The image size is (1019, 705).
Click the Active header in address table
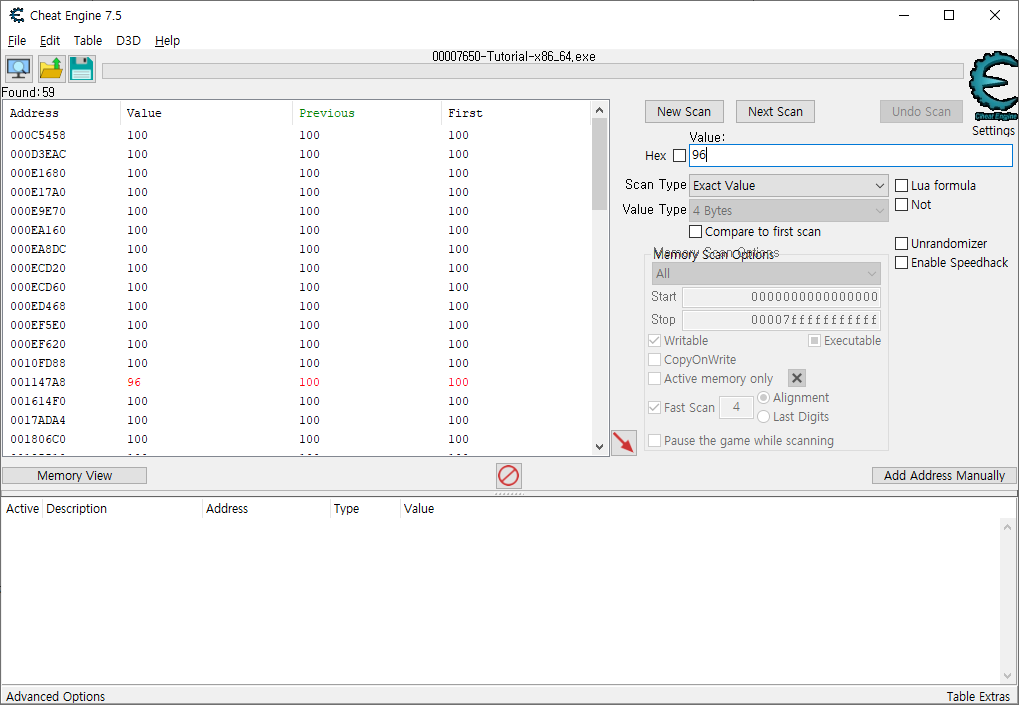tap(23, 509)
